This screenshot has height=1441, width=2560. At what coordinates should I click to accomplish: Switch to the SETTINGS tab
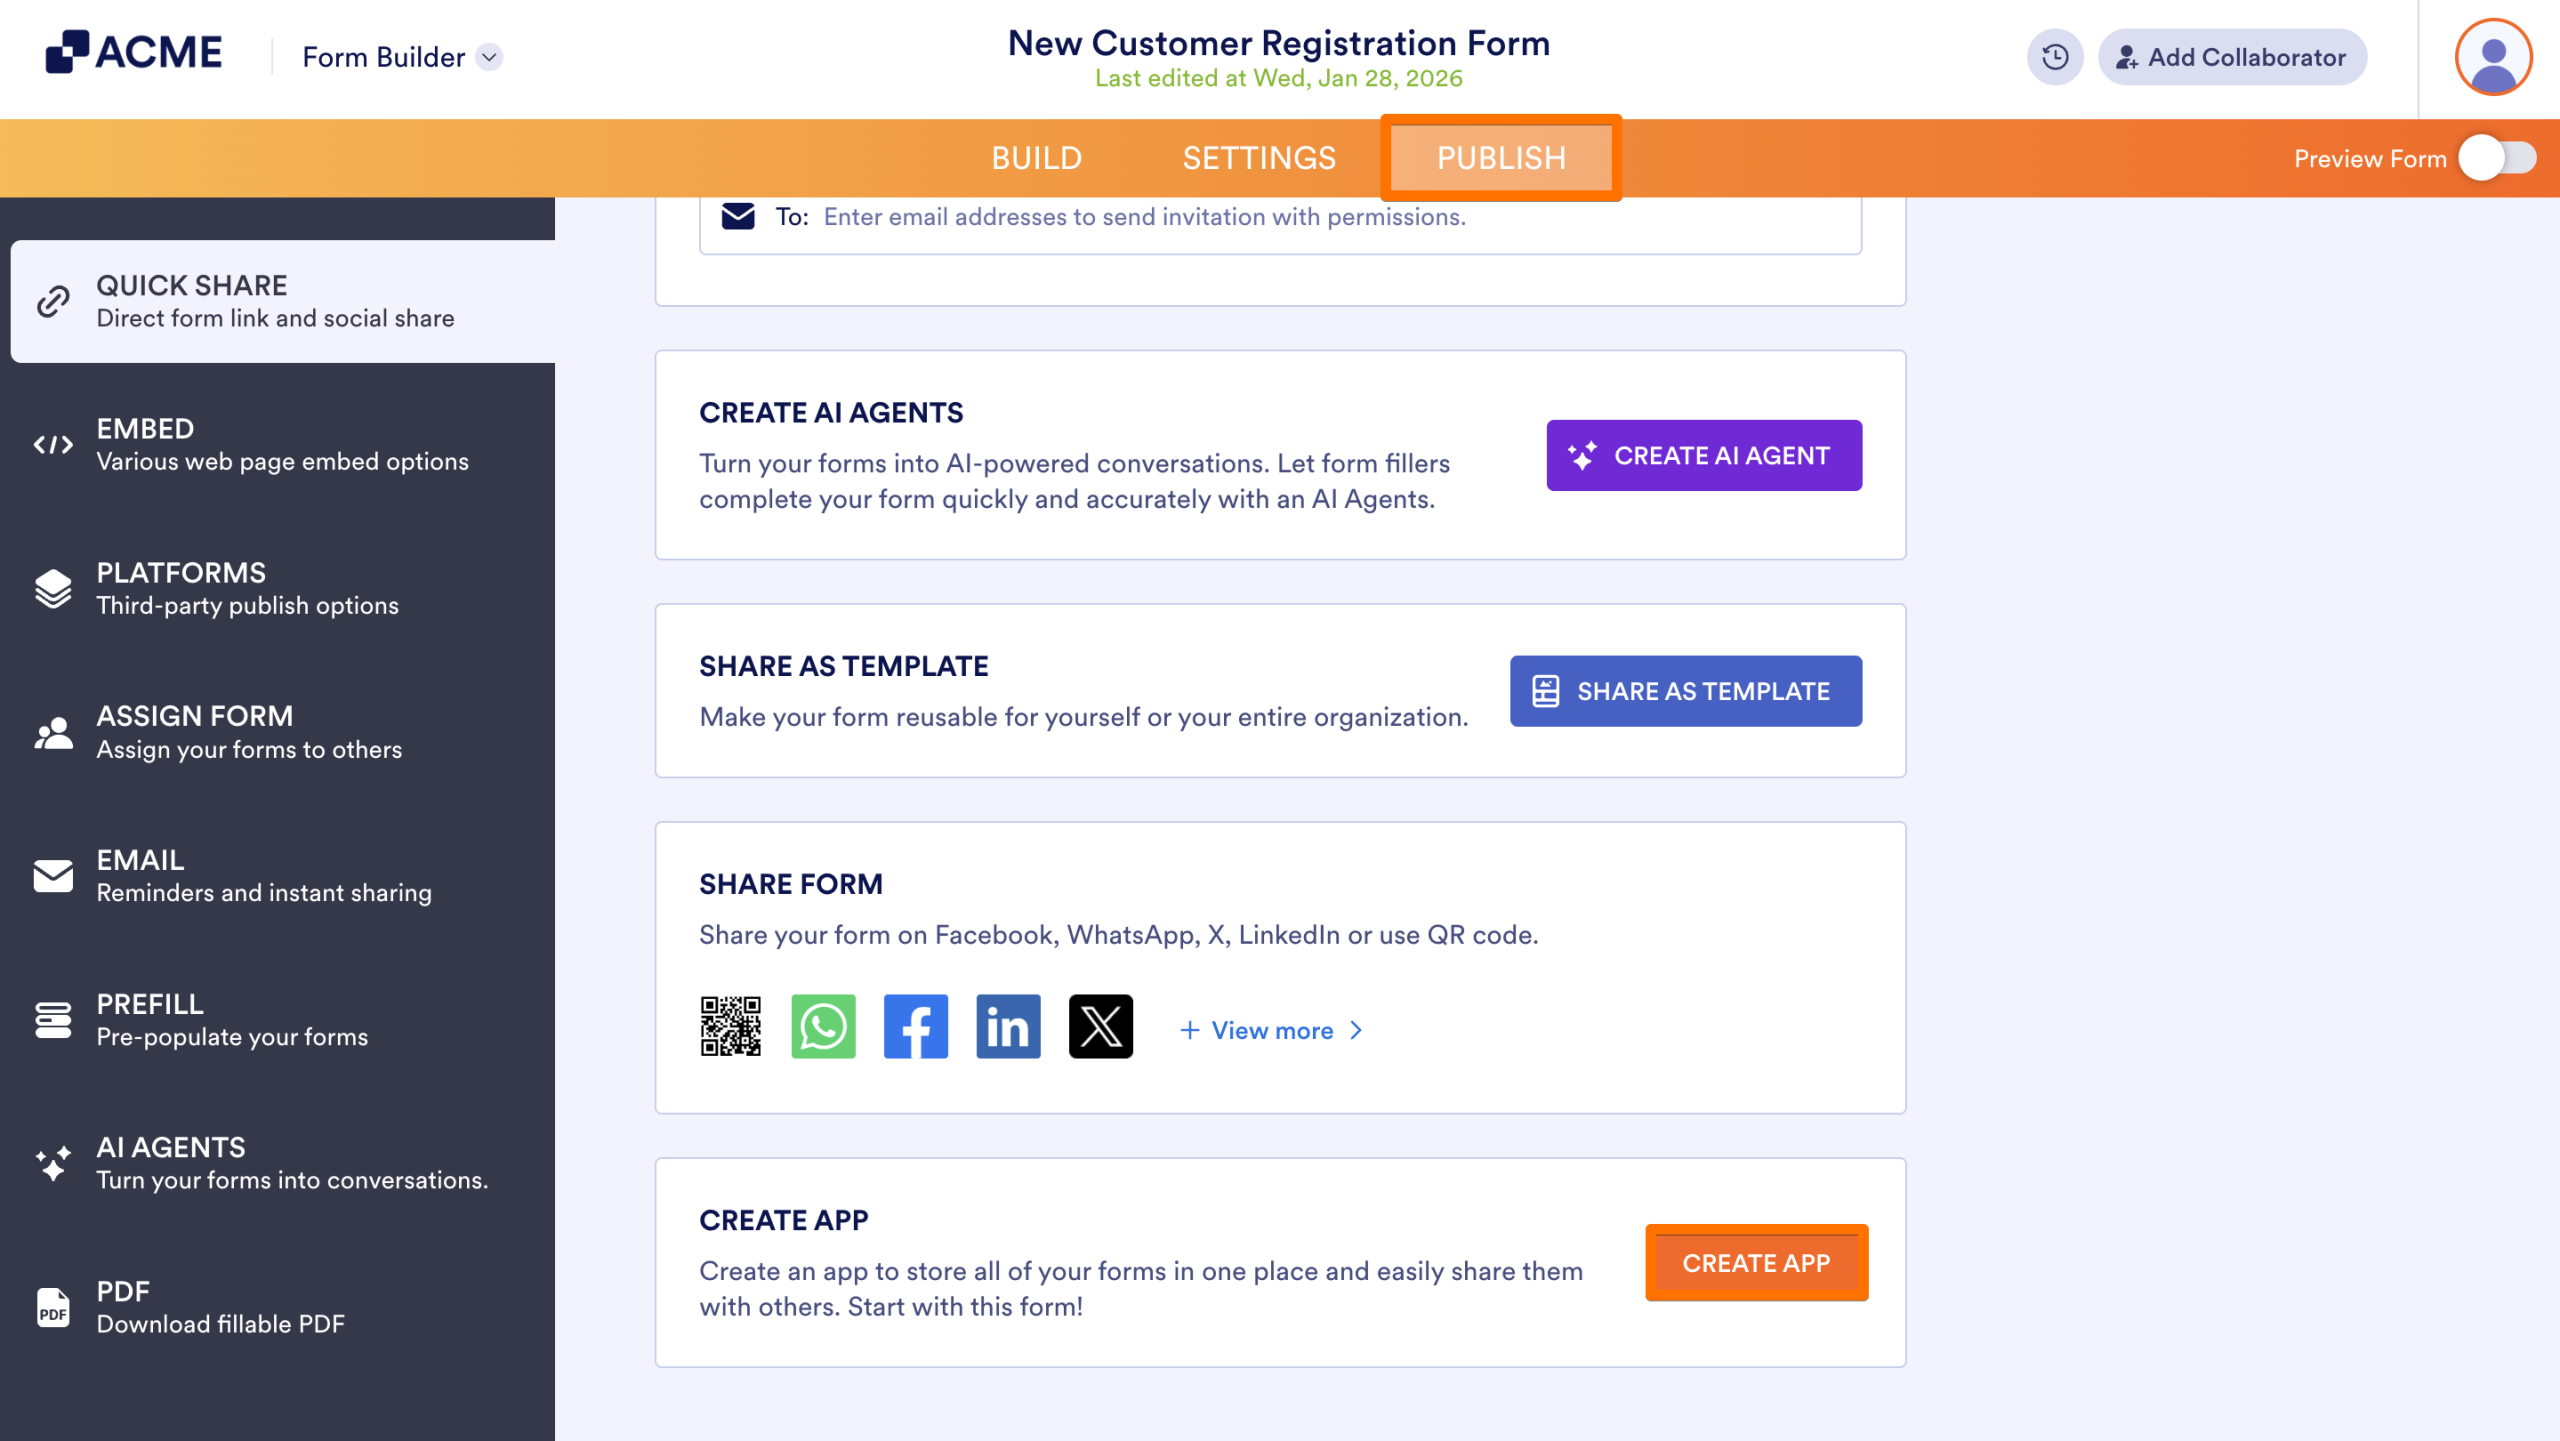click(x=1259, y=158)
